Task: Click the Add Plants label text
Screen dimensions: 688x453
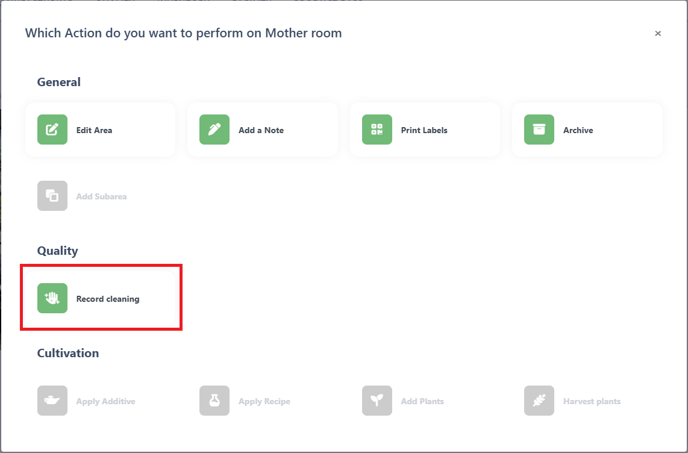Action: (422, 401)
